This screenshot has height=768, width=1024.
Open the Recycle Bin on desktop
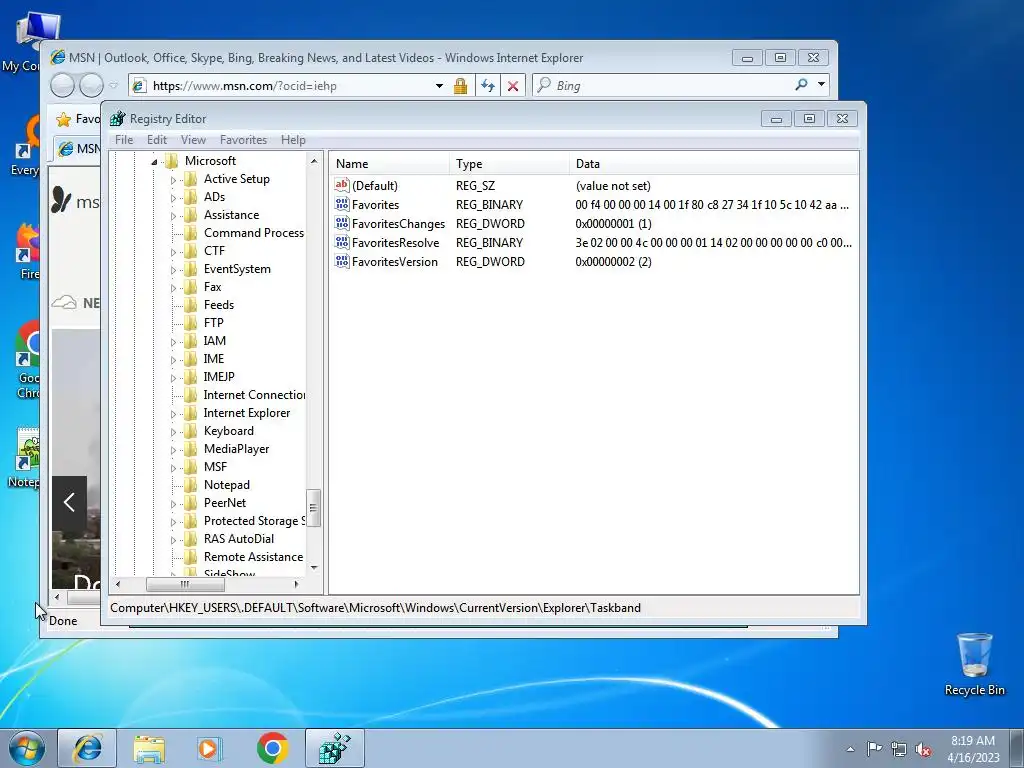[974, 664]
